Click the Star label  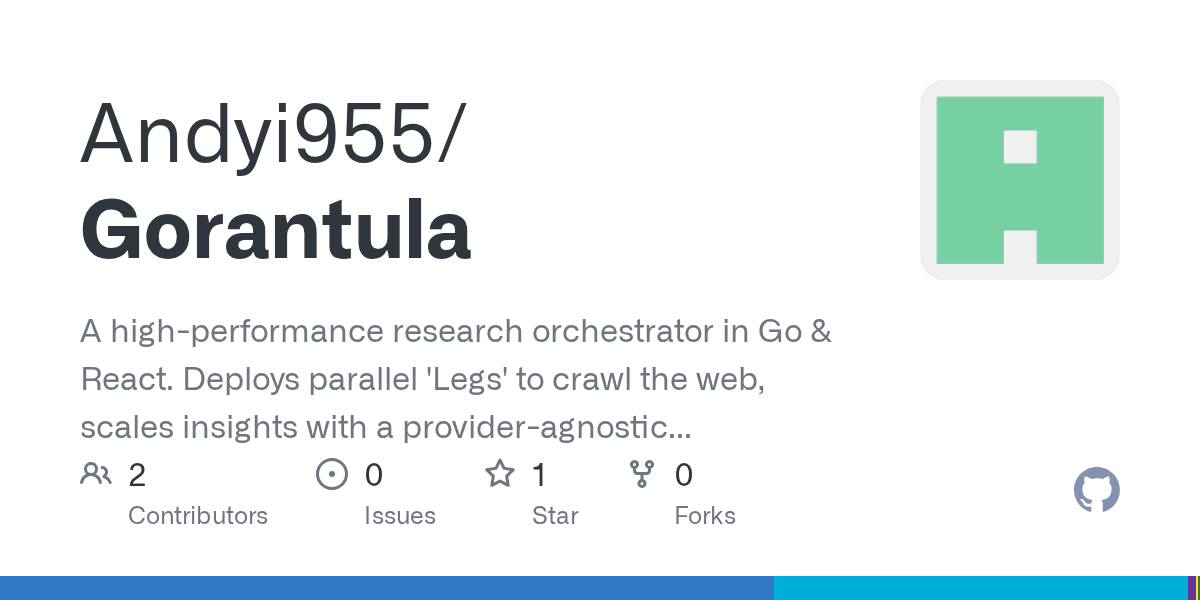click(x=555, y=516)
